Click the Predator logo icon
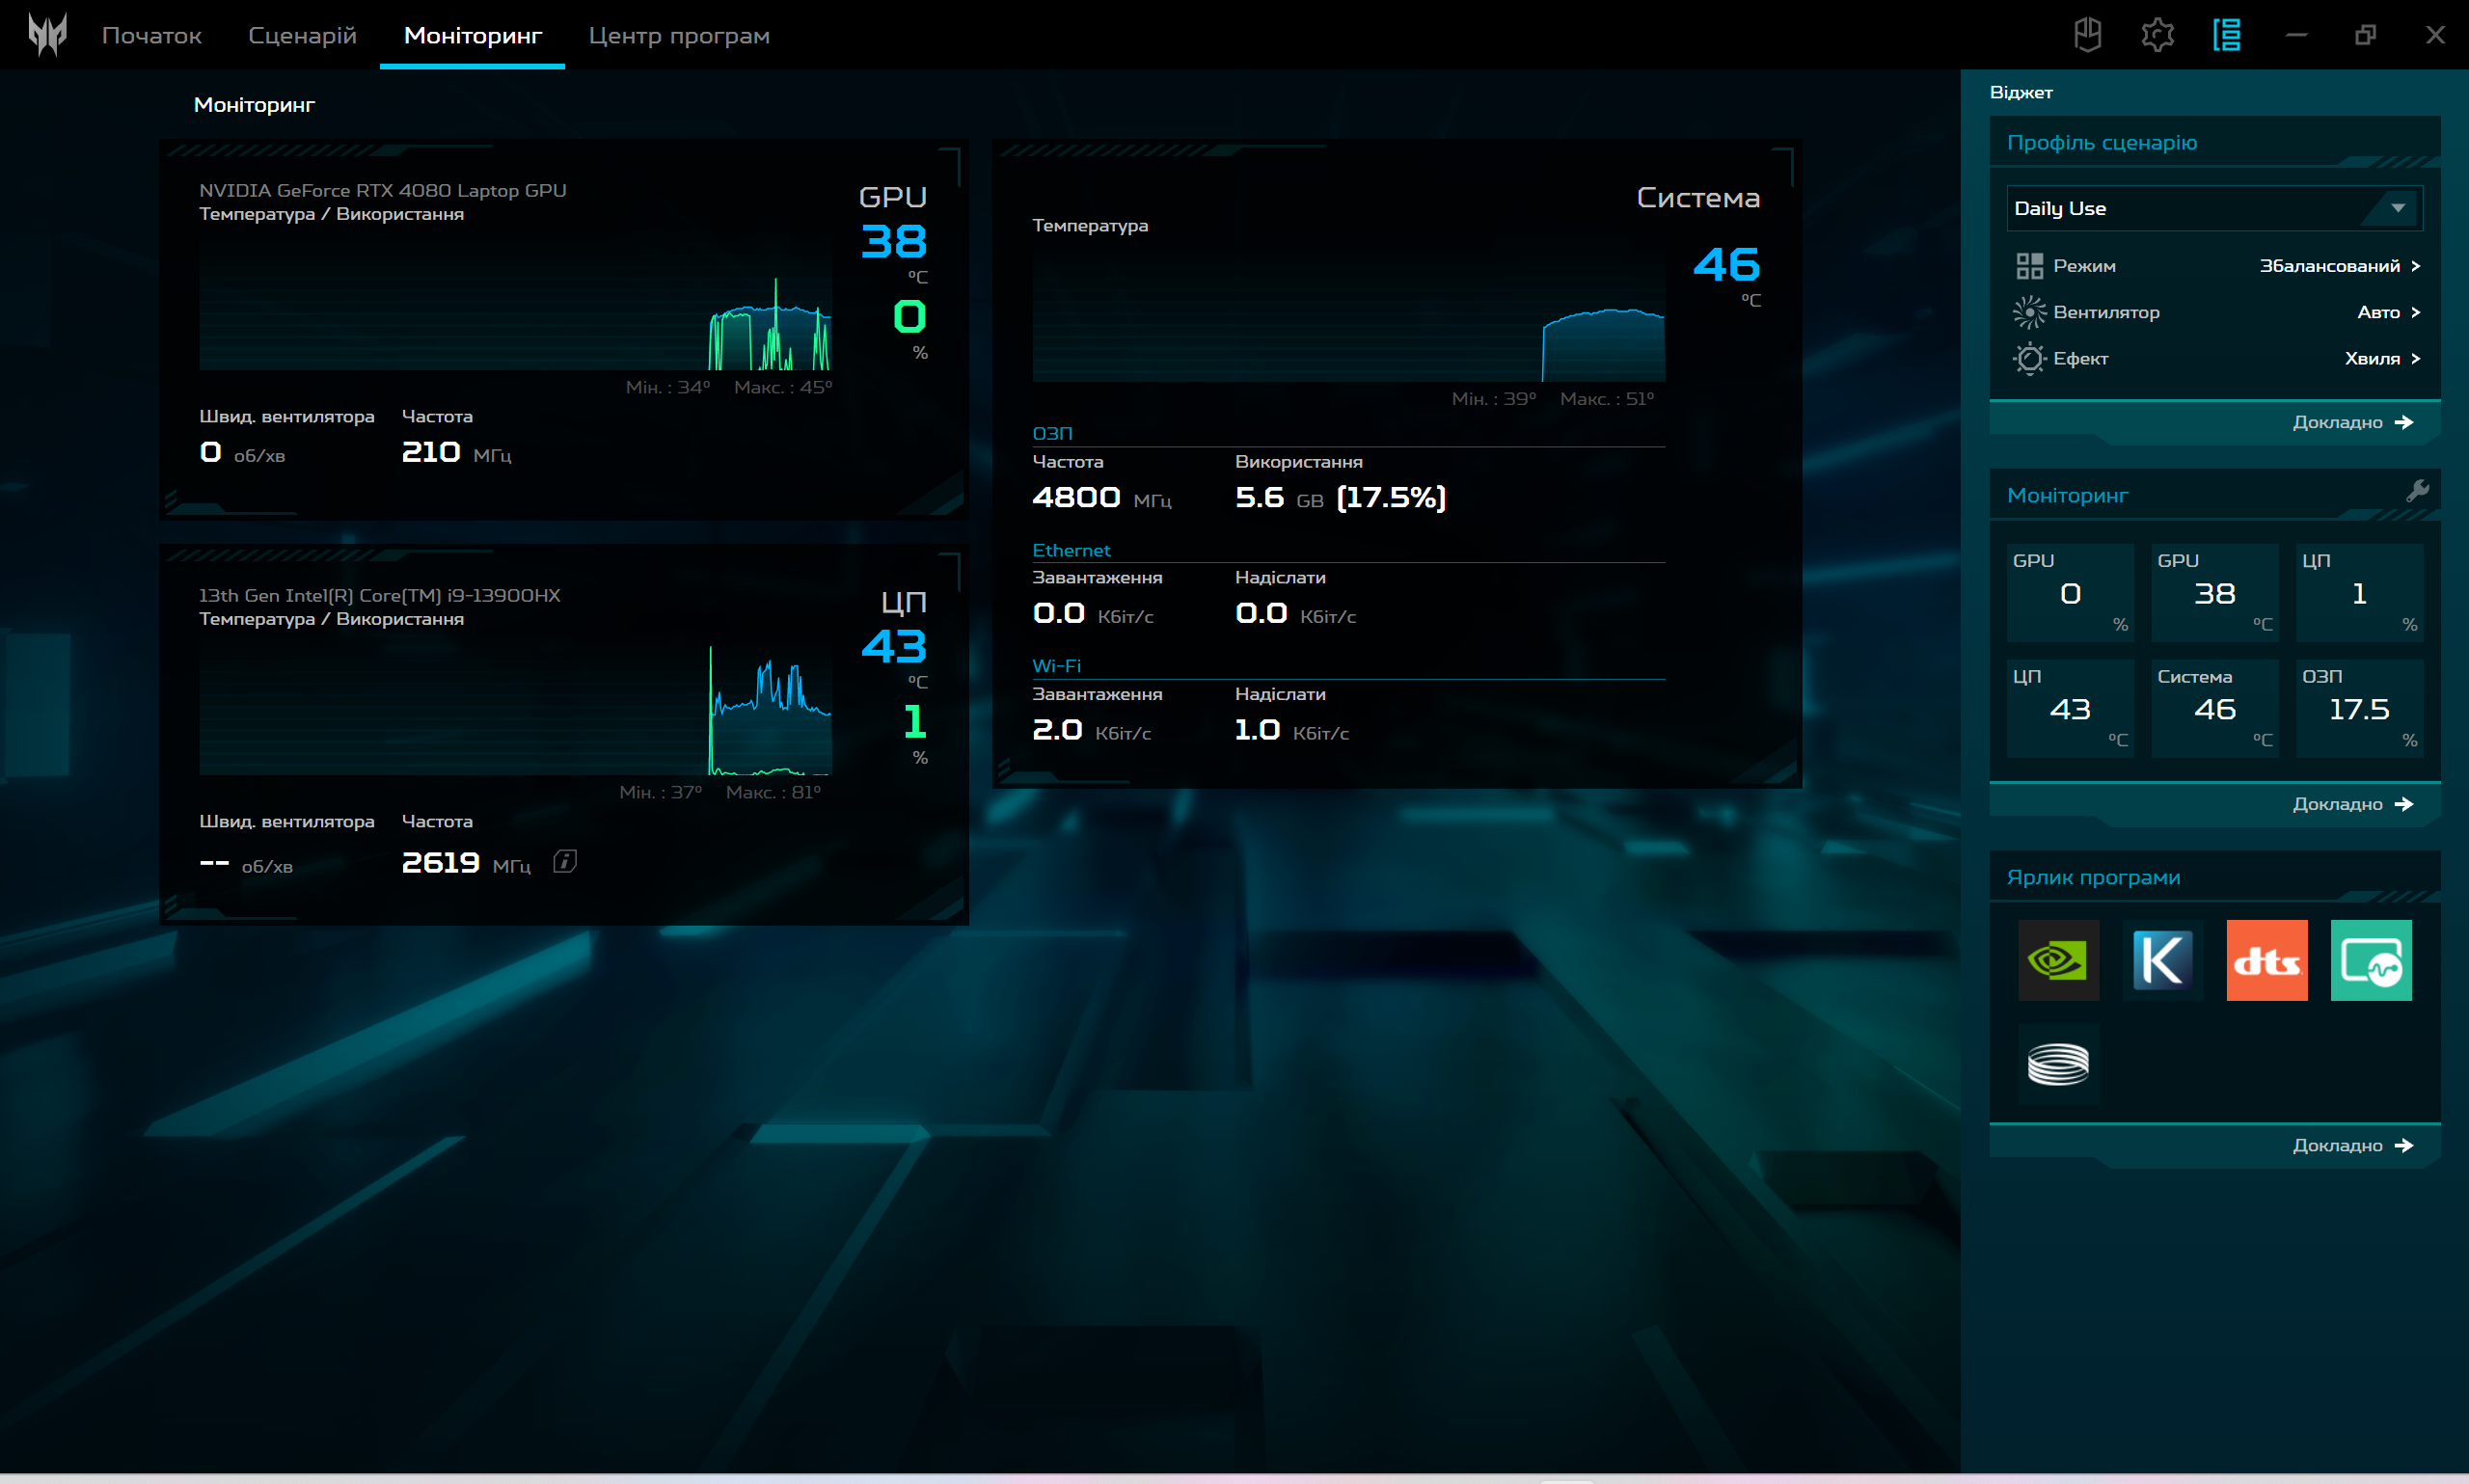Viewport: 2469px width, 1484px height. [47, 34]
